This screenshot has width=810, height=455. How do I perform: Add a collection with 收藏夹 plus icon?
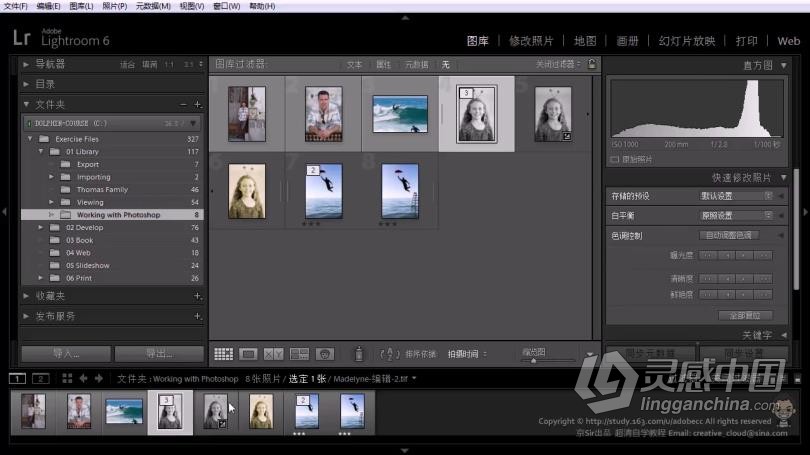(197, 296)
